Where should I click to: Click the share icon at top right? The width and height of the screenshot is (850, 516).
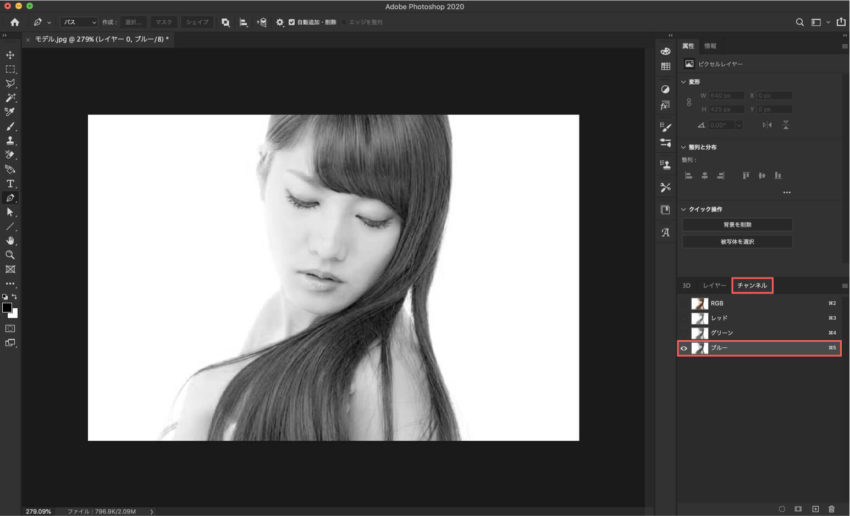pyautogui.click(x=841, y=22)
